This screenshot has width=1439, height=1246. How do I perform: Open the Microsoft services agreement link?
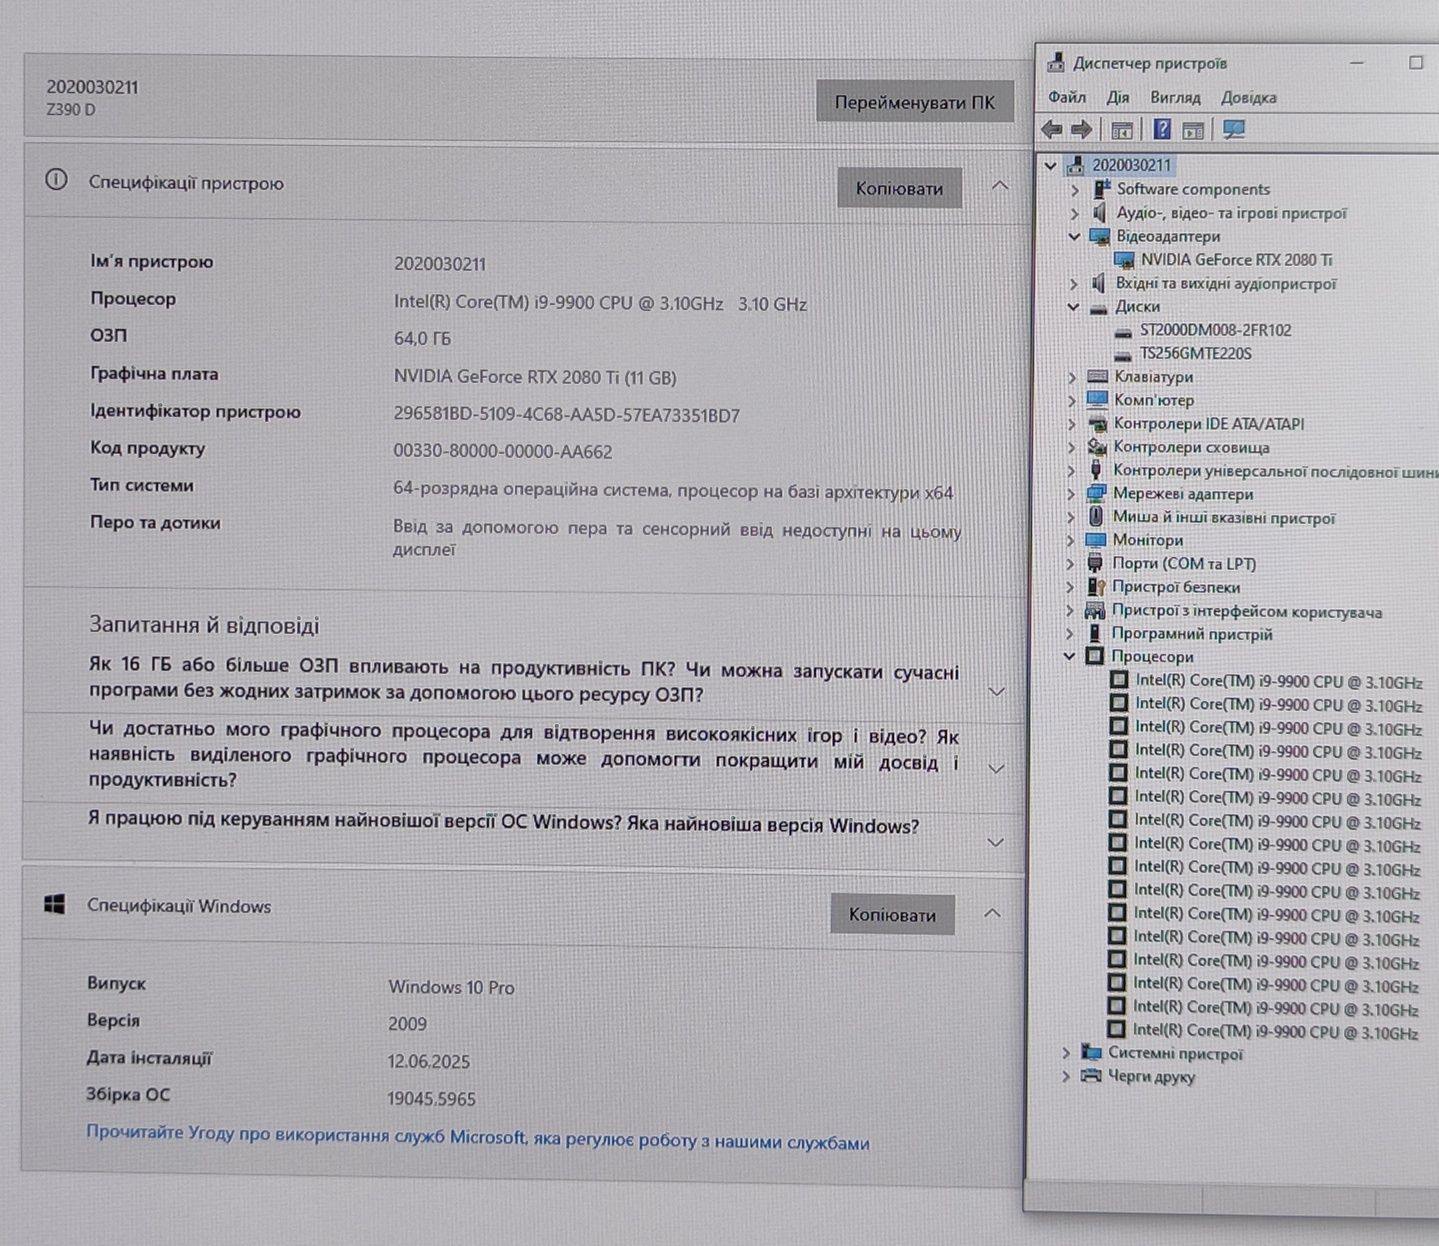point(478,1137)
